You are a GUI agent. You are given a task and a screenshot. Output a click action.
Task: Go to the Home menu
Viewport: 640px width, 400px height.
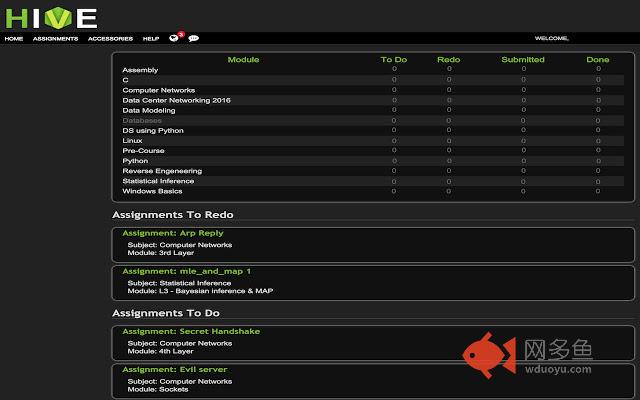click(x=14, y=38)
